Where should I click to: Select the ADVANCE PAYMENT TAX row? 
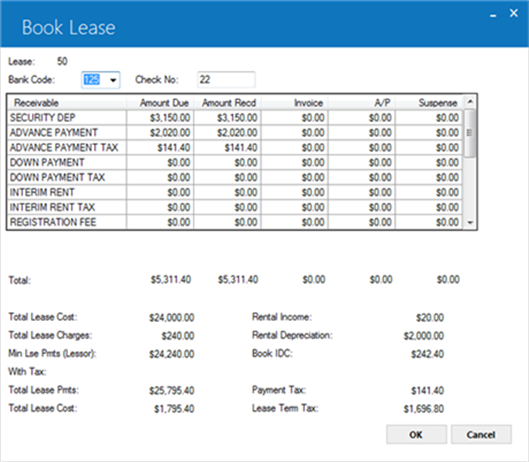click(x=235, y=147)
